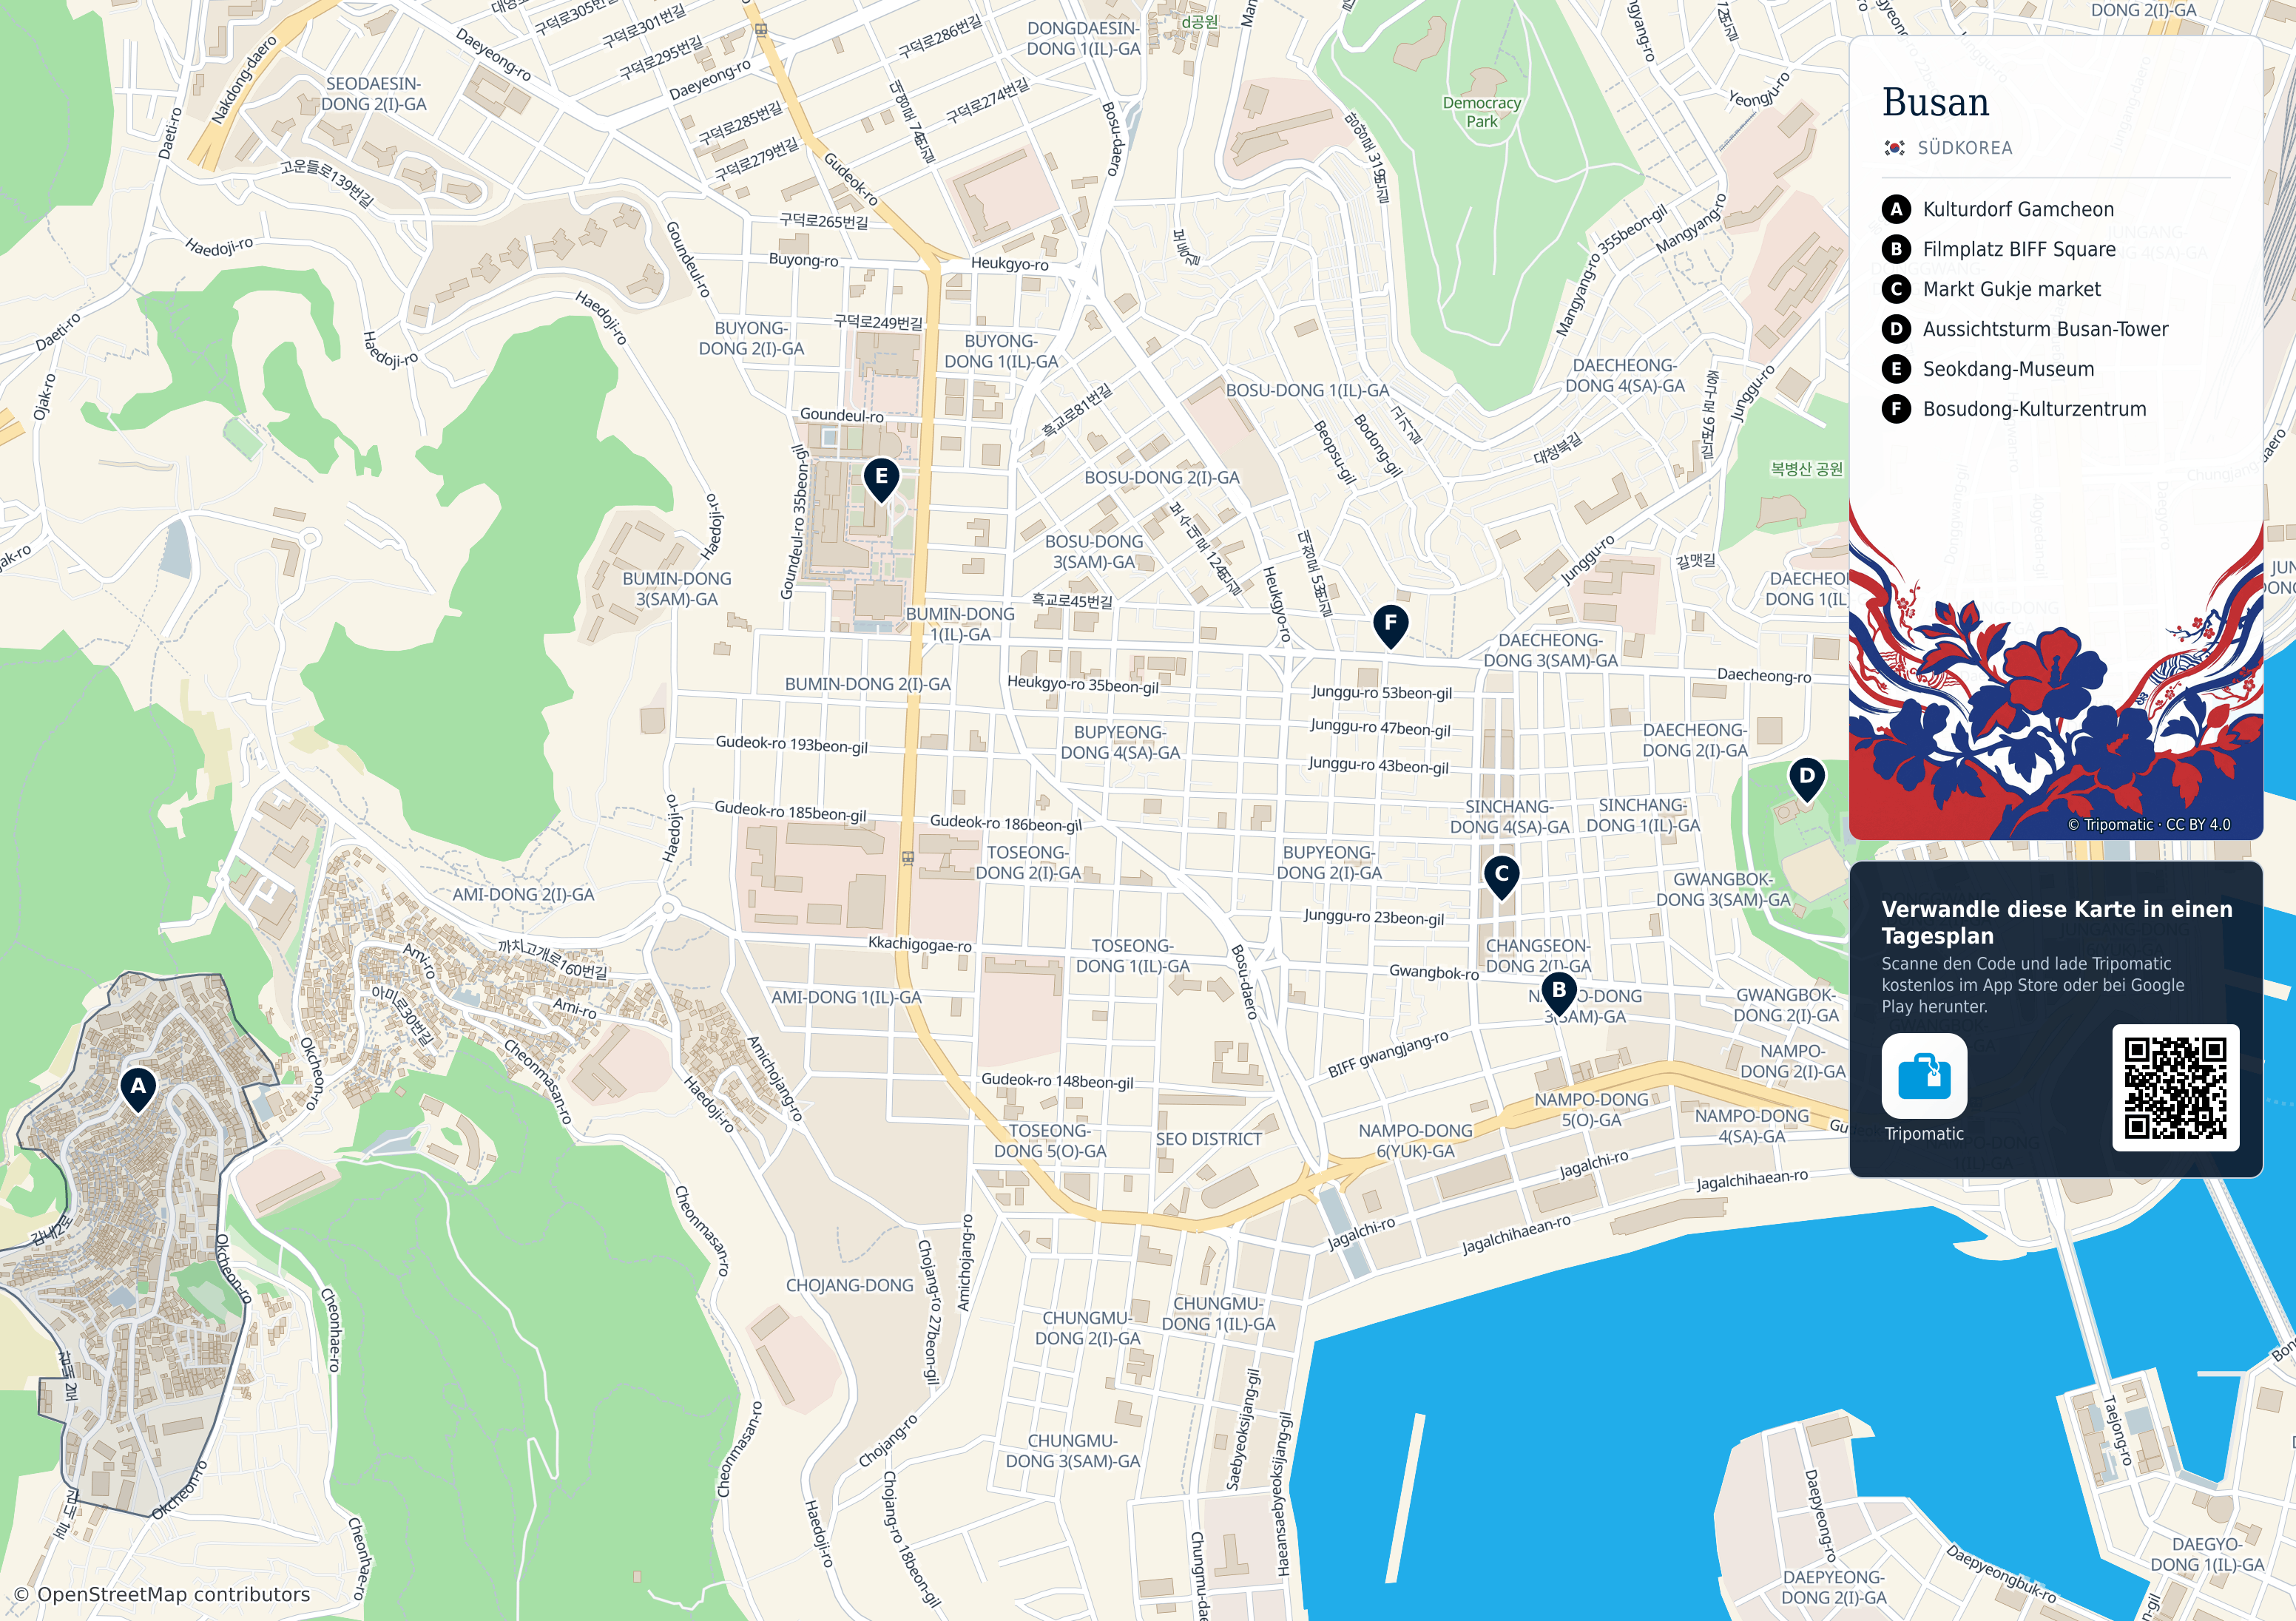The height and width of the screenshot is (1621, 2296).
Task: Click the South Korea flag icon
Action: 1894,148
